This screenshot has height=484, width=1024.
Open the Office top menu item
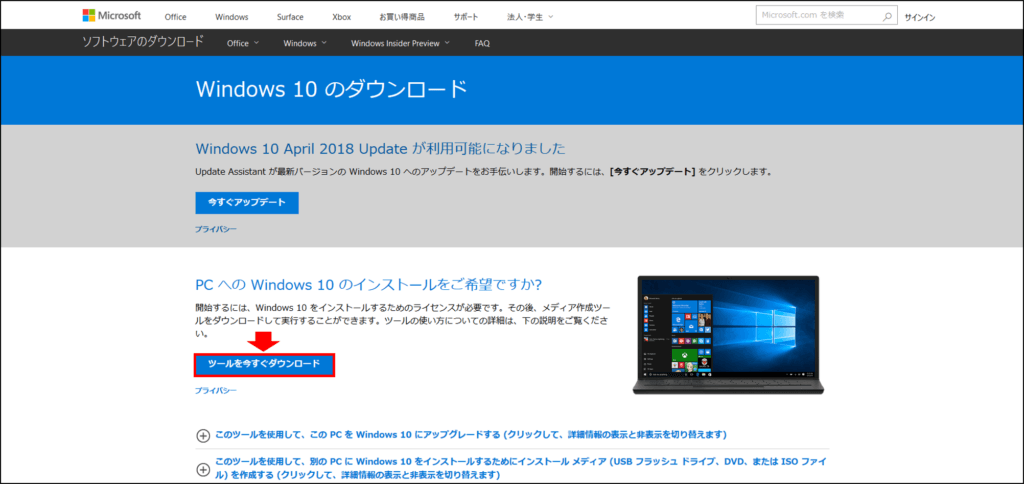(x=176, y=17)
